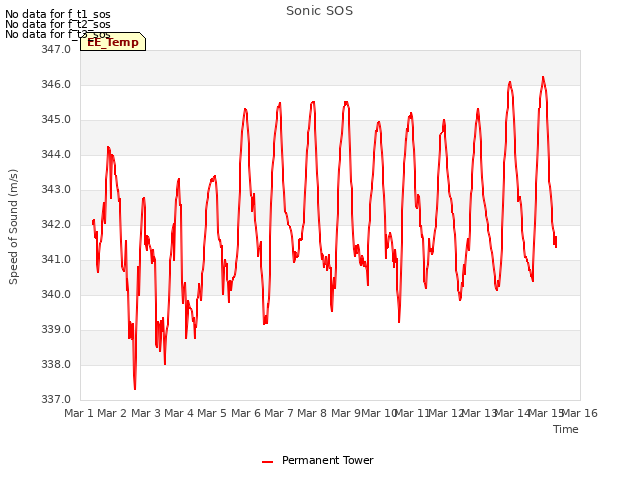The image size is (640, 480).
Task: Click the red Permanent Tower legend swatch
Action: click(267, 462)
